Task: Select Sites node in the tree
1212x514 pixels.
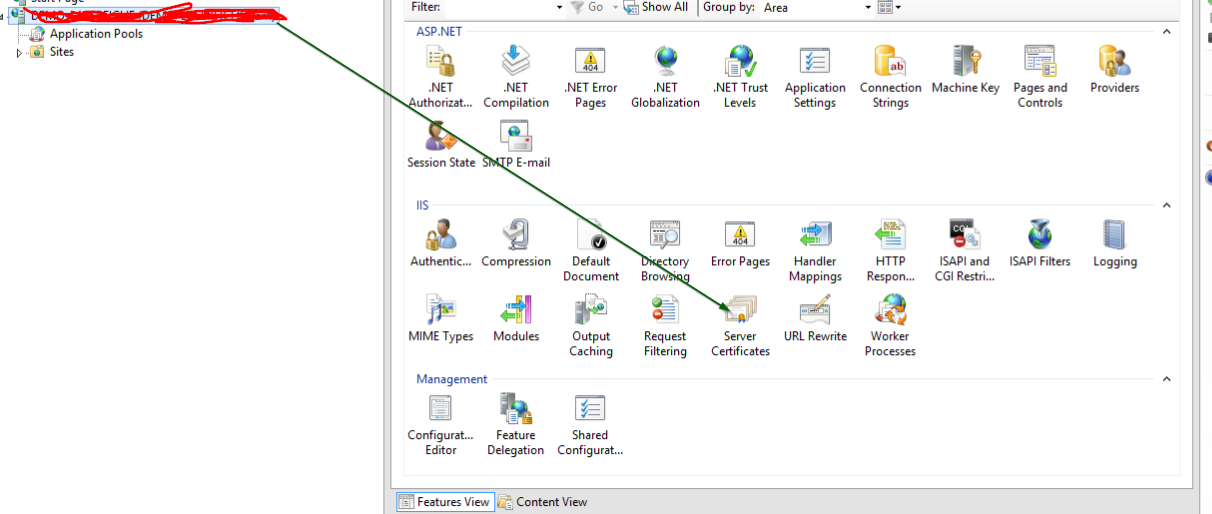Action: click(62, 52)
